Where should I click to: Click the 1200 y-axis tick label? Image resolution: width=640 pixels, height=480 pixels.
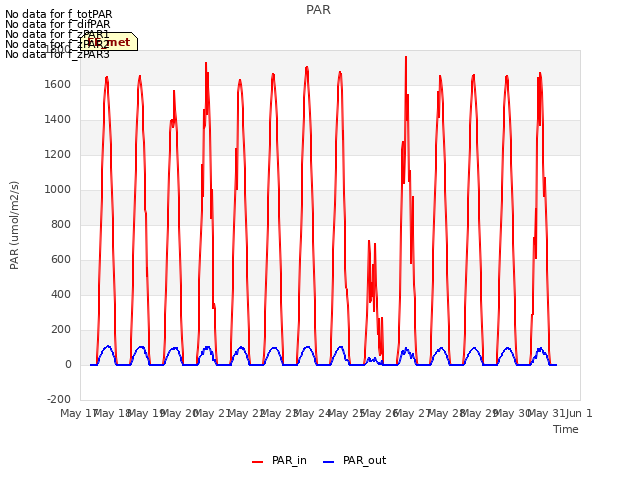point(58,155)
